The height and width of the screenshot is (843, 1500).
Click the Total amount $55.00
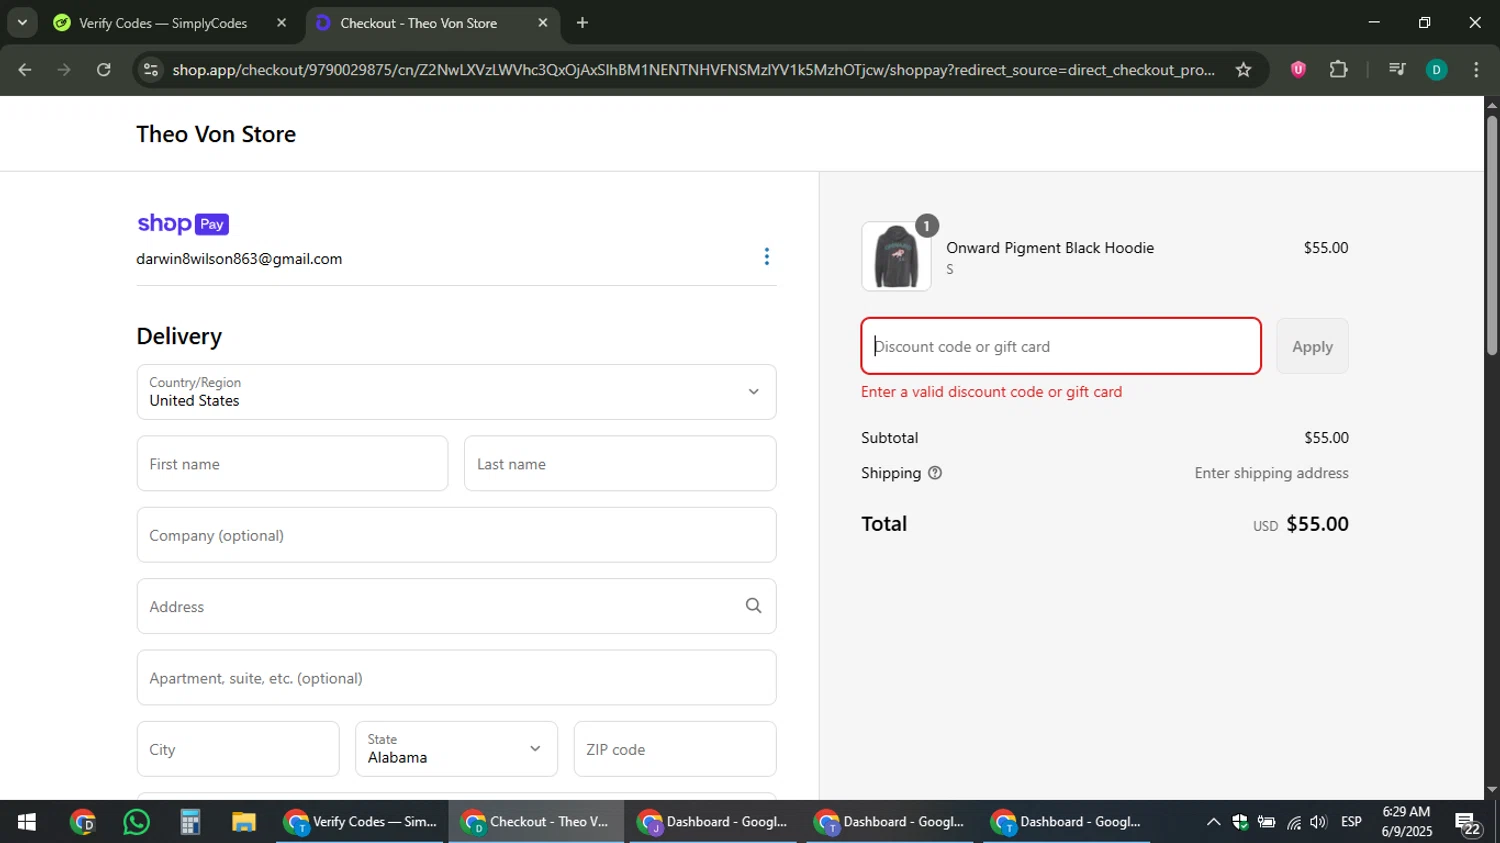click(1317, 524)
